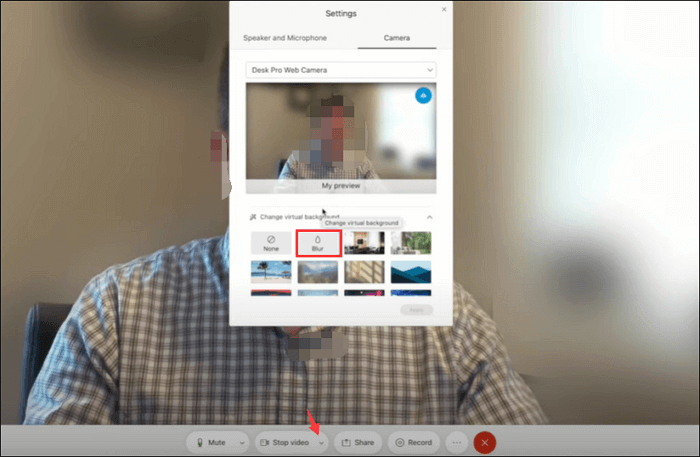Switch to the Speaker and Microphone tab
700x457 pixels.
pyautogui.click(x=284, y=38)
